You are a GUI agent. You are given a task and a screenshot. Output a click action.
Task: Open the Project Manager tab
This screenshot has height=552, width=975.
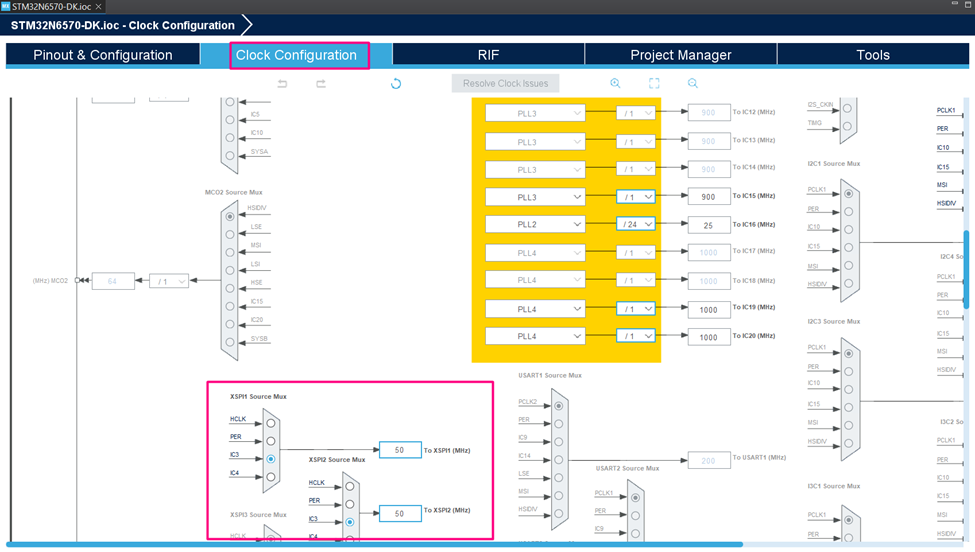click(680, 55)
